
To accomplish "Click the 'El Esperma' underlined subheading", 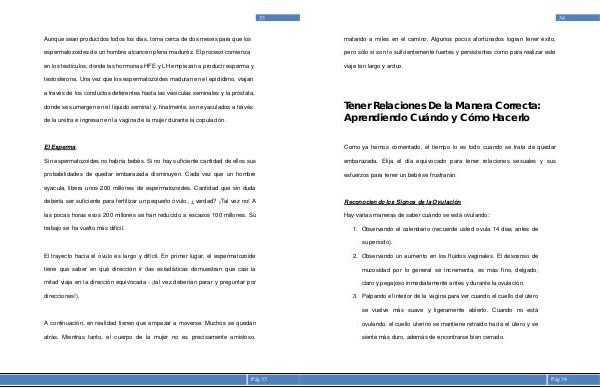I will click(x=60, y=147).
